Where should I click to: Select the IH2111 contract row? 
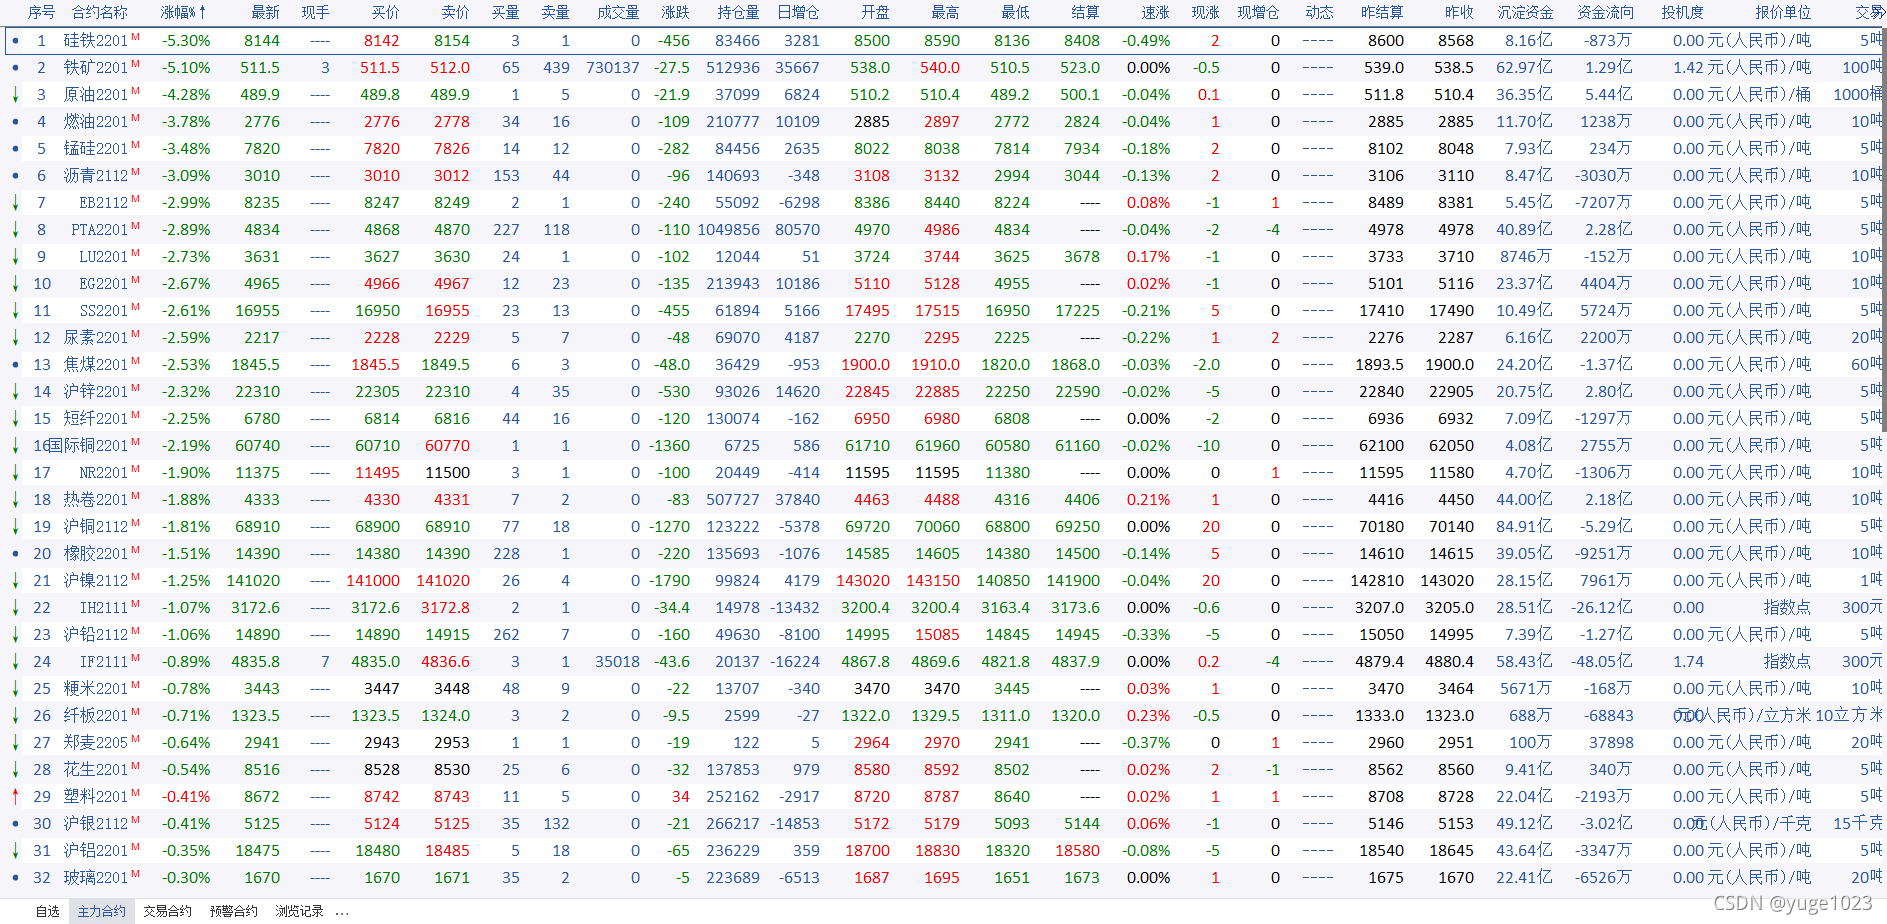[x=943, y=608]
